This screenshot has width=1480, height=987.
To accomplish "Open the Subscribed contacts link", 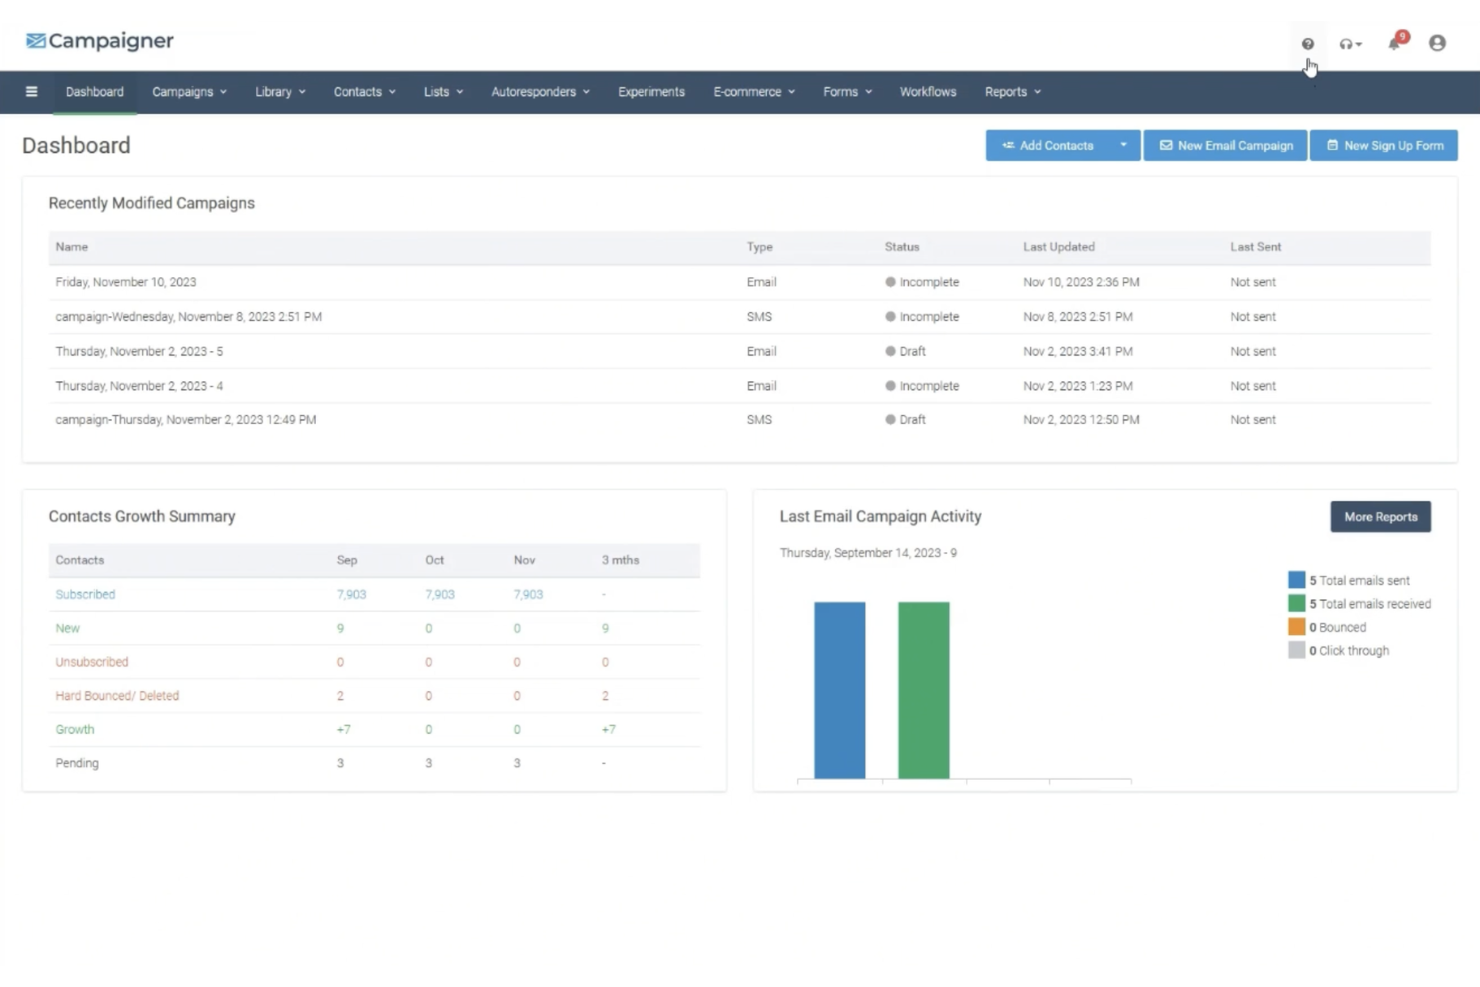I will point(85,594).
